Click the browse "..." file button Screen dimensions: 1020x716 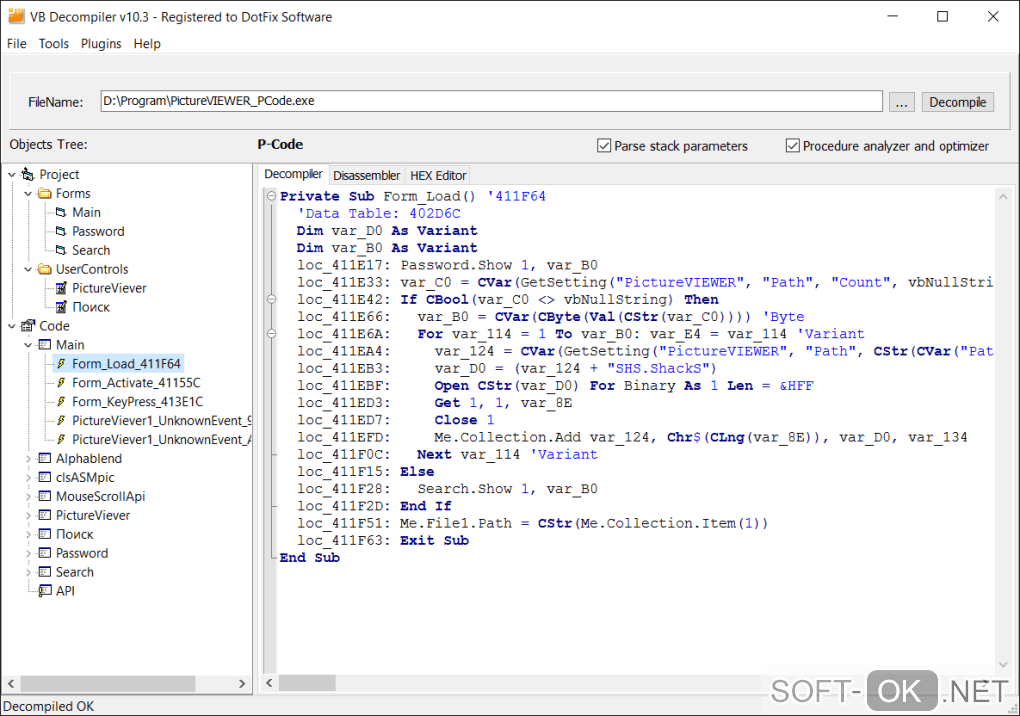901,102
